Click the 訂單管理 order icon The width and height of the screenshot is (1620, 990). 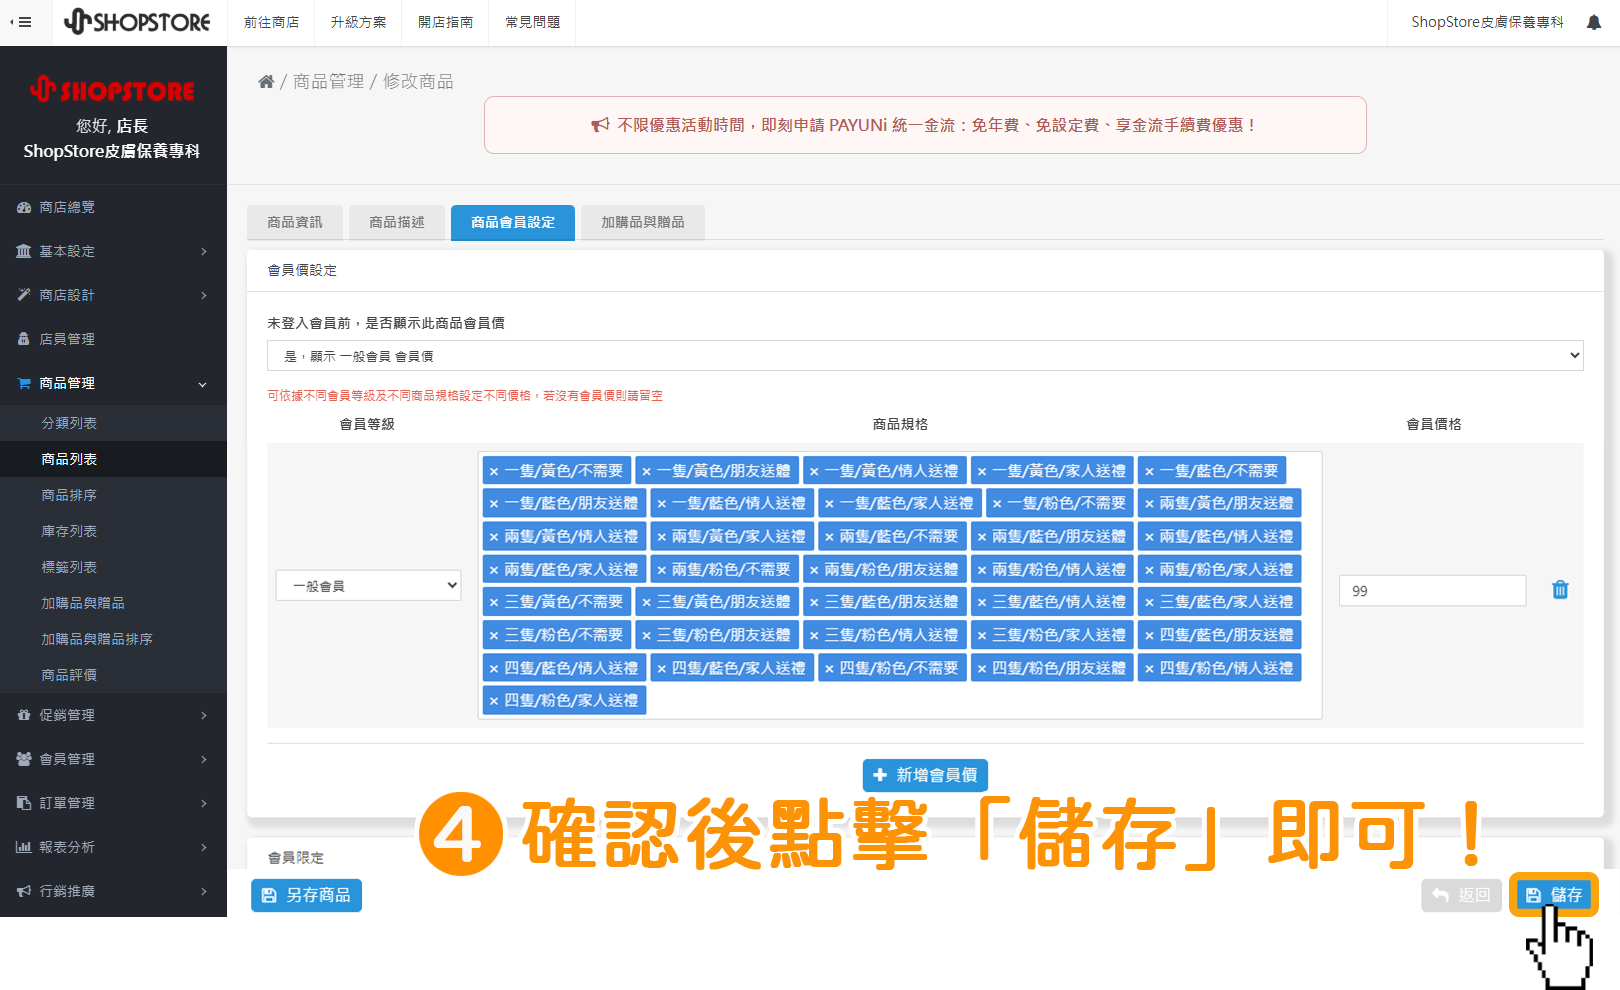click(x=23, y=803)
